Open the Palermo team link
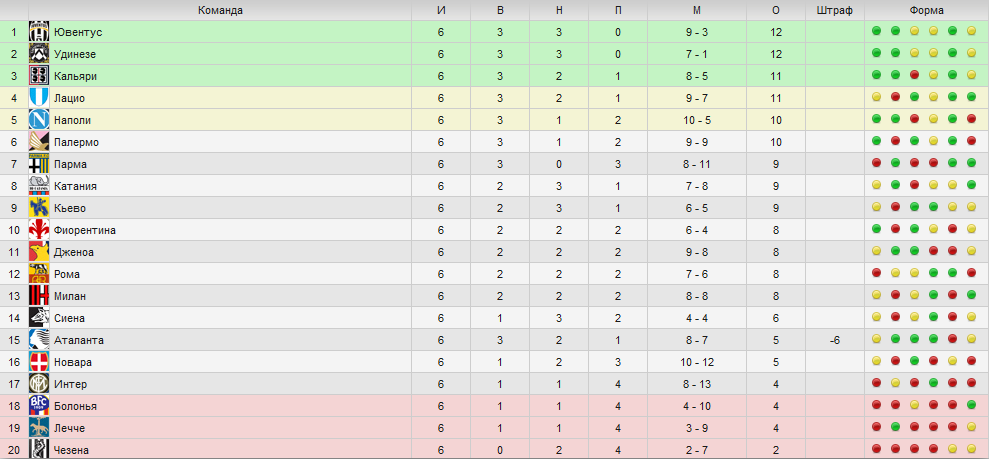The width and height of the screenshot is (989, 459). click(x=76, y=142)
